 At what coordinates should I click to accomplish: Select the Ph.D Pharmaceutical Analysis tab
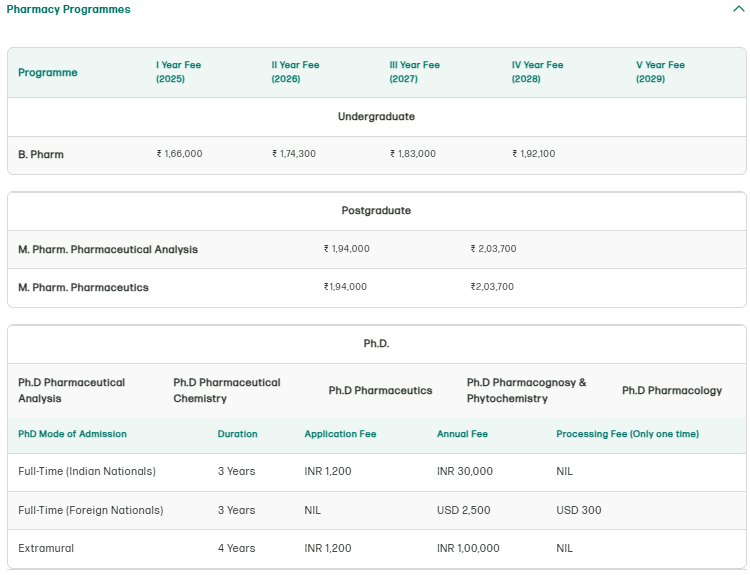coord(72,390)
